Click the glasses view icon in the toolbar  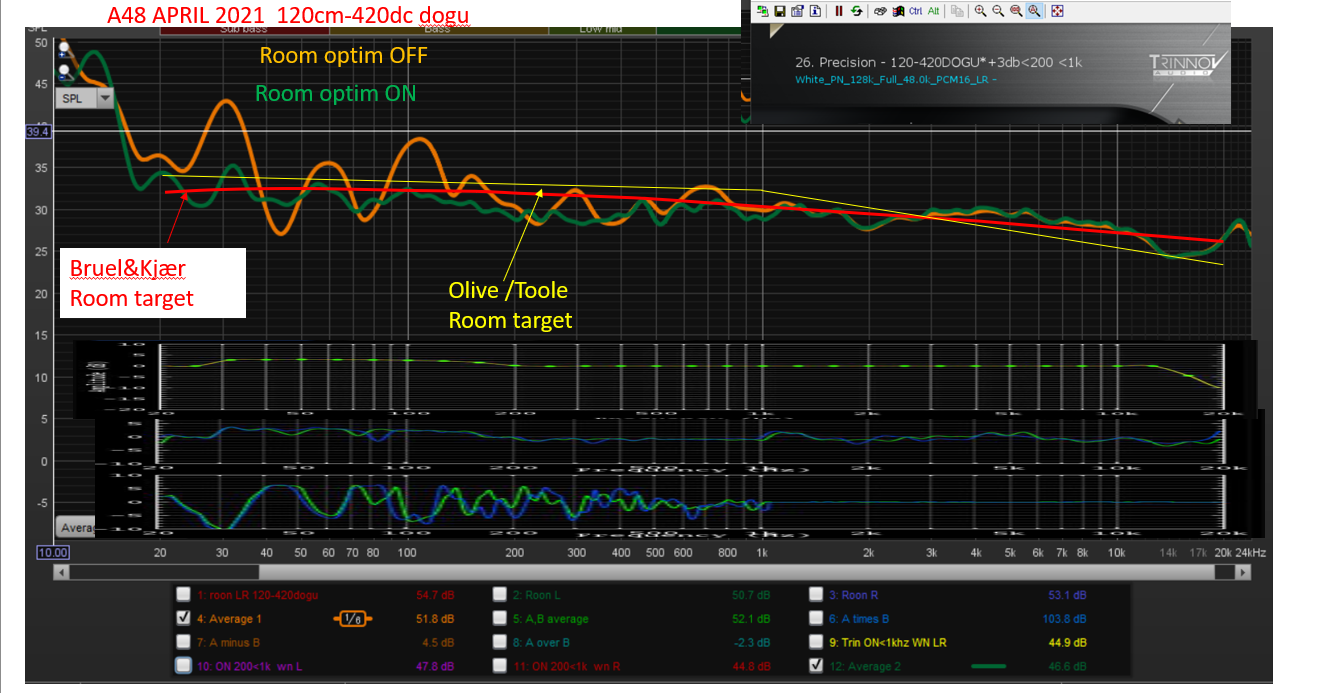(x=880, y=11)
